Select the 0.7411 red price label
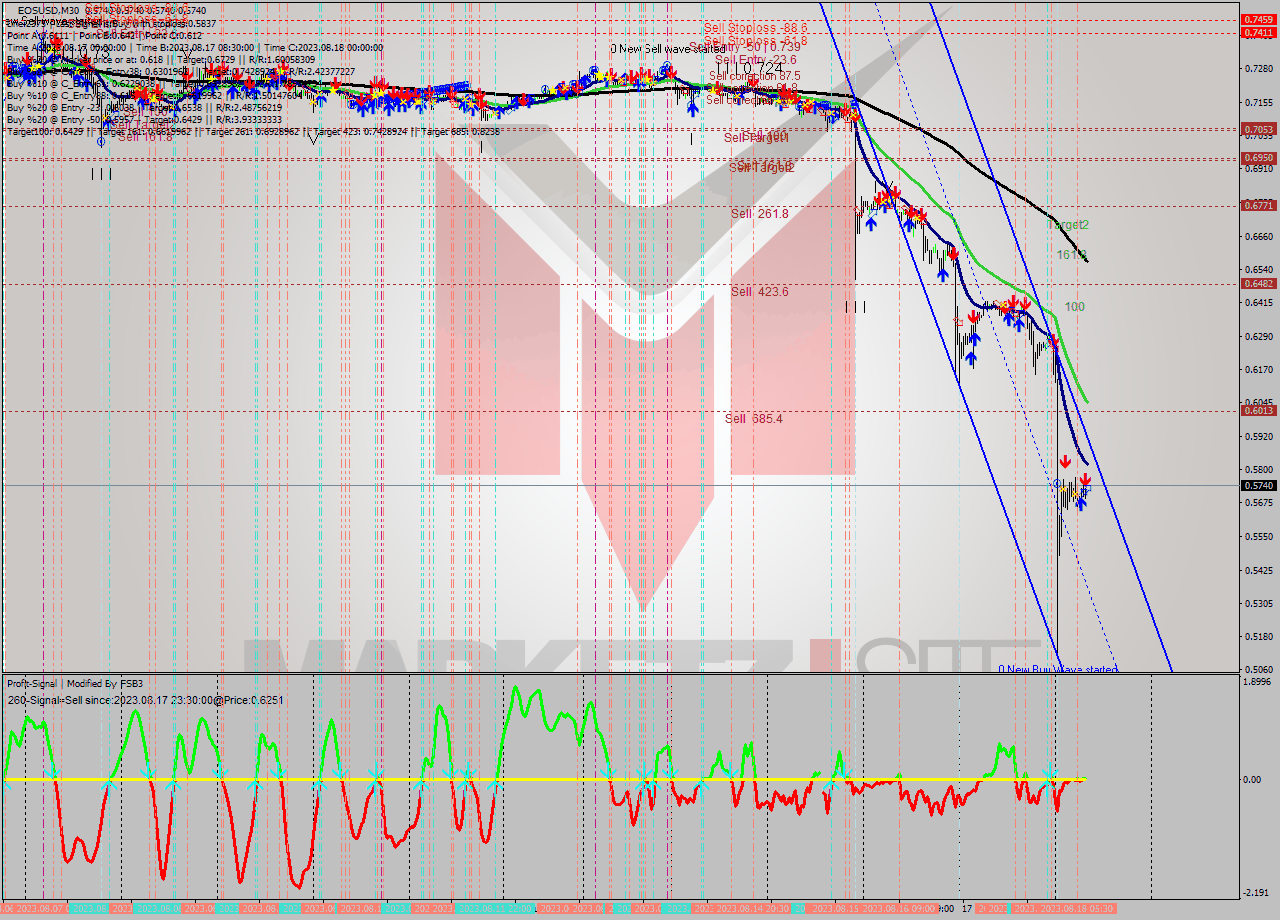The width and height of the screenshot is (1280, 920). 1257,32
